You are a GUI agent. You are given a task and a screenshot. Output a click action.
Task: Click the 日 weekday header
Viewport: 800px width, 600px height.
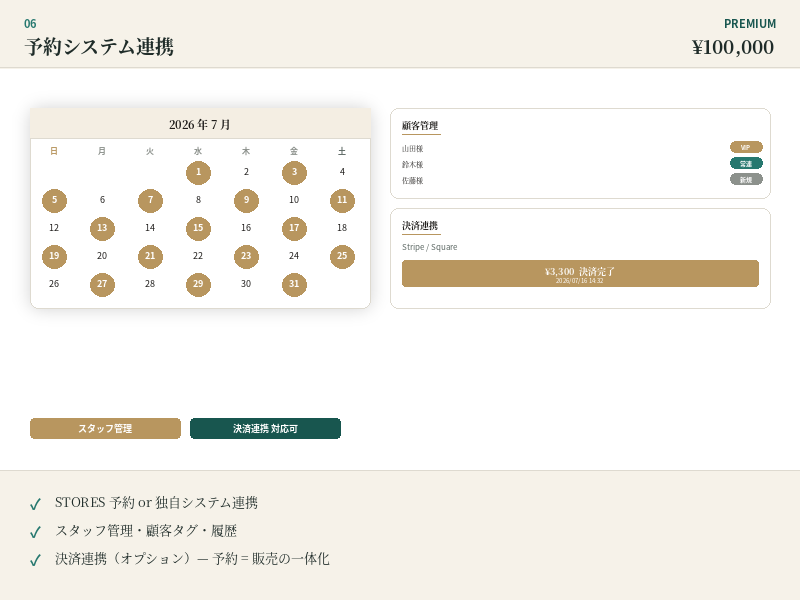[54, 151]
